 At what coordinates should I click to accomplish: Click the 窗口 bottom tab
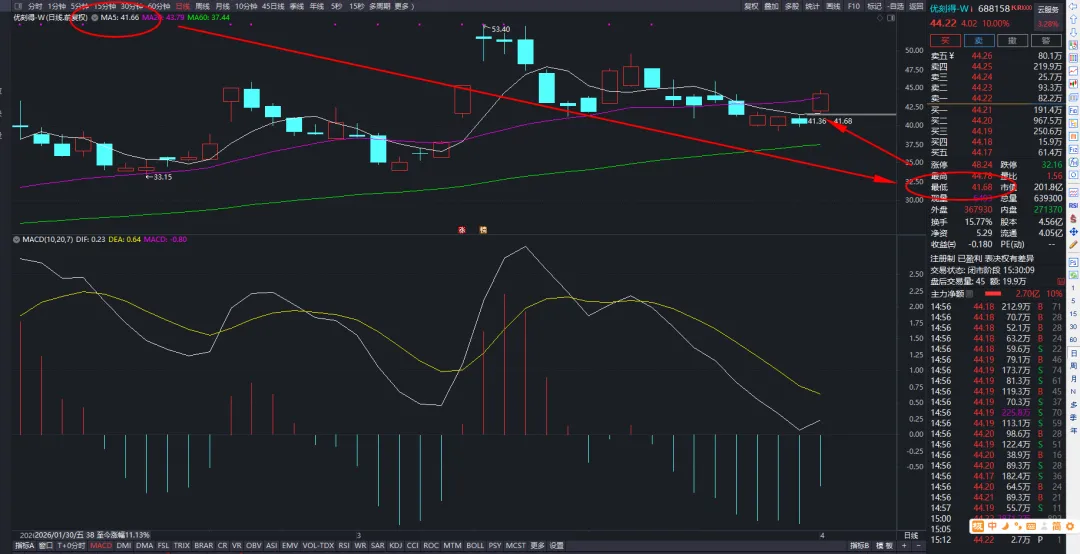(x=45, y=545)
